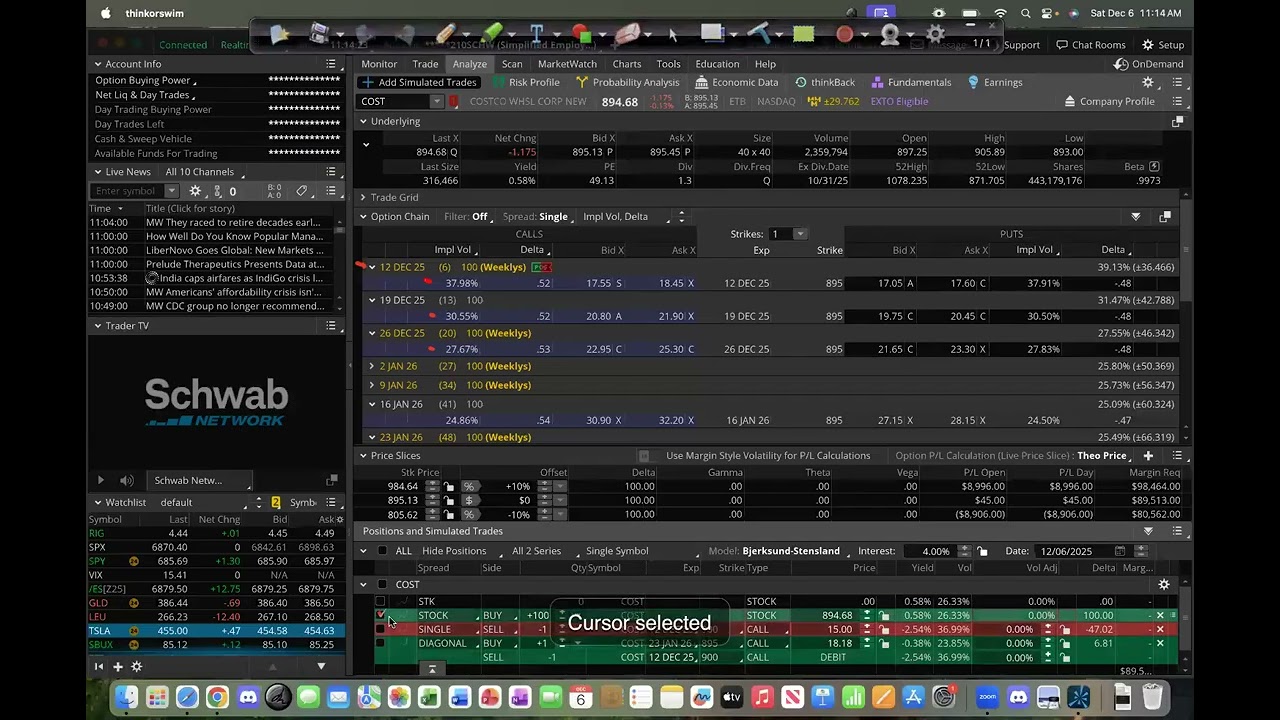Image resolution: width=1280 pixels, height=720 pixels.
Task: Click the news tag filter icon
Action: tap(302, 191)
